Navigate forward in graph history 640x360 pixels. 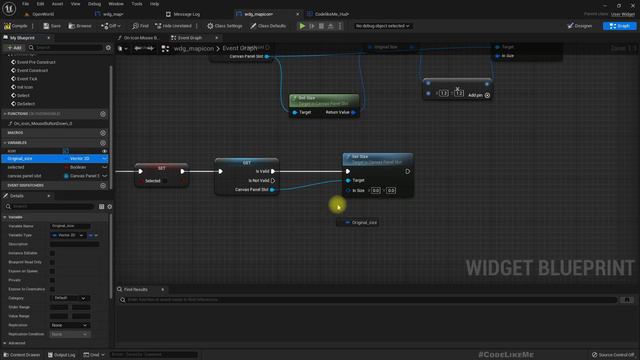click(x=150, y=48)
